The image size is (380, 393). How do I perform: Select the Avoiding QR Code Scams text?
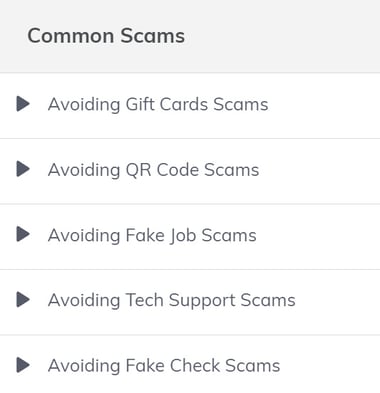(153, 170)
